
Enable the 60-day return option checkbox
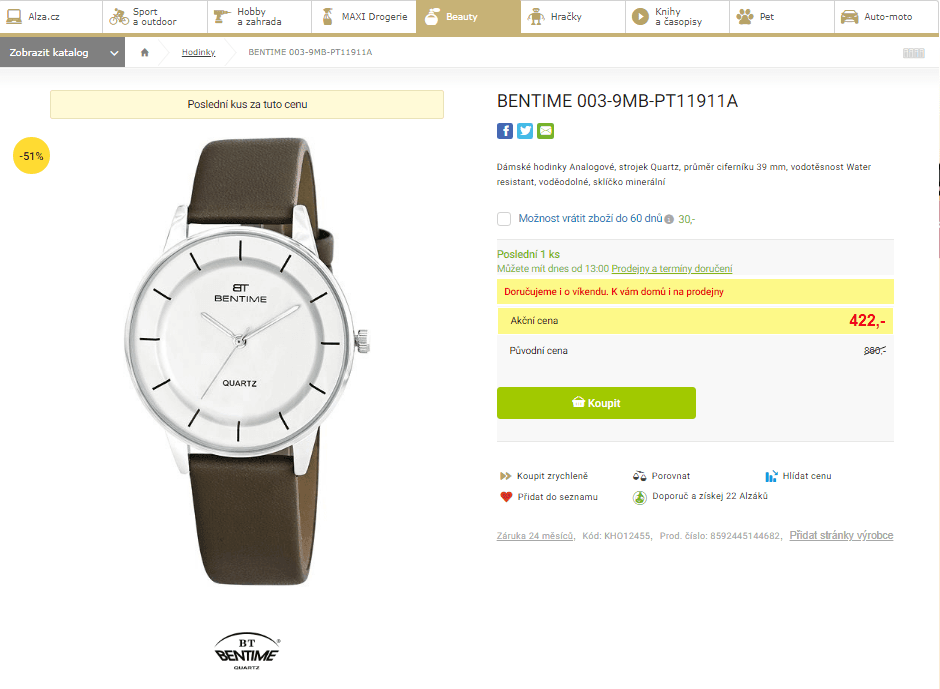(504, 219)
